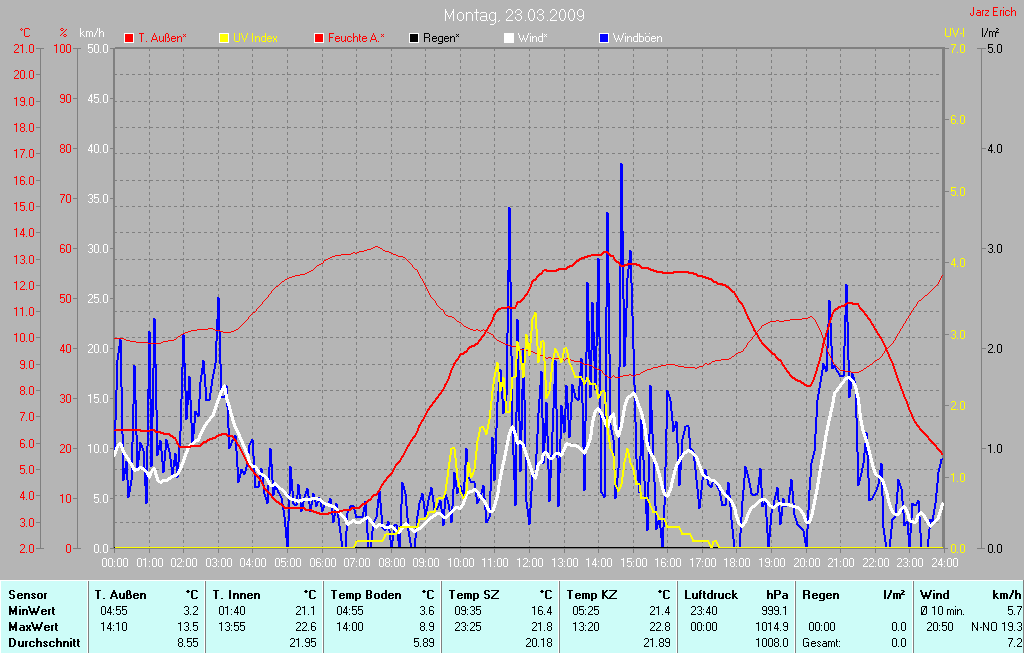This screenshot has width=1024, height=653.
Task: Click the blue Windböen legend swatch
Action: [x=603, y=38]
